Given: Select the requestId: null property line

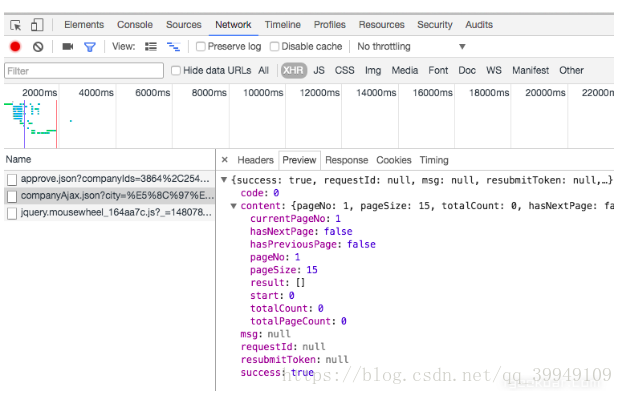Looking at the screenshot, I should pos(283,347).
